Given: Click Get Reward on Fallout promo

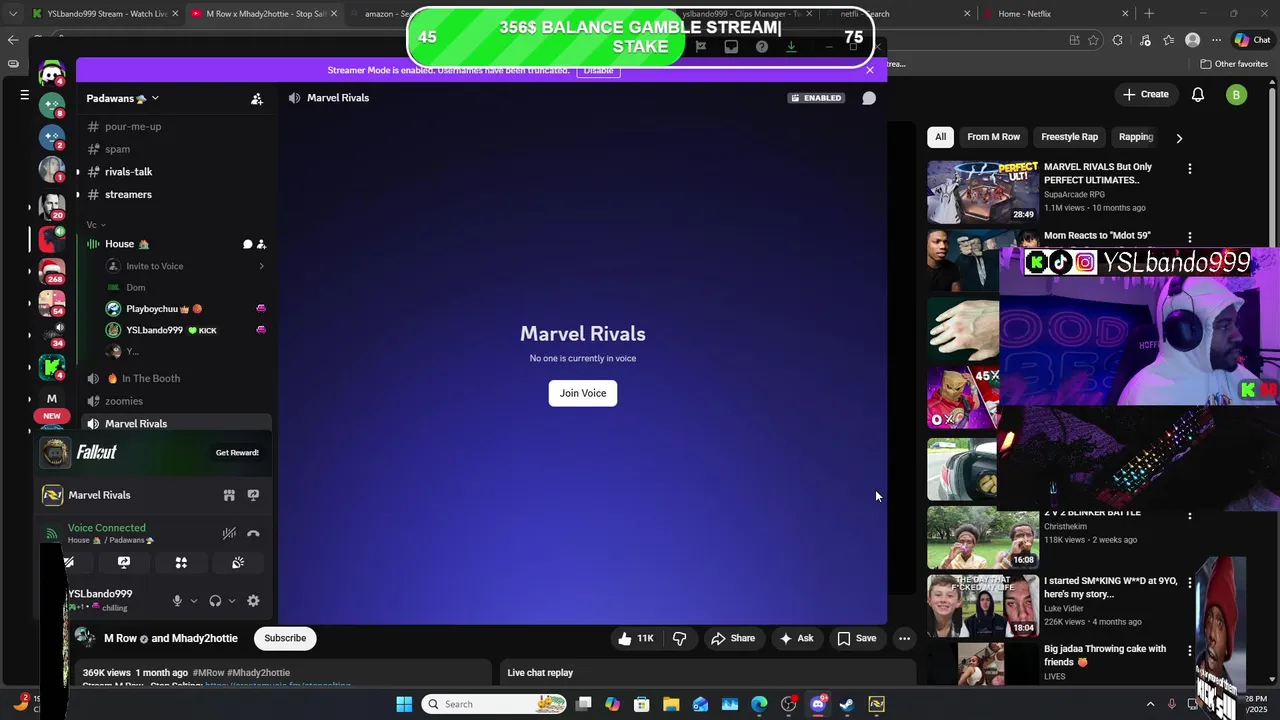Looking at the screenshot, I should click(237, 453).
